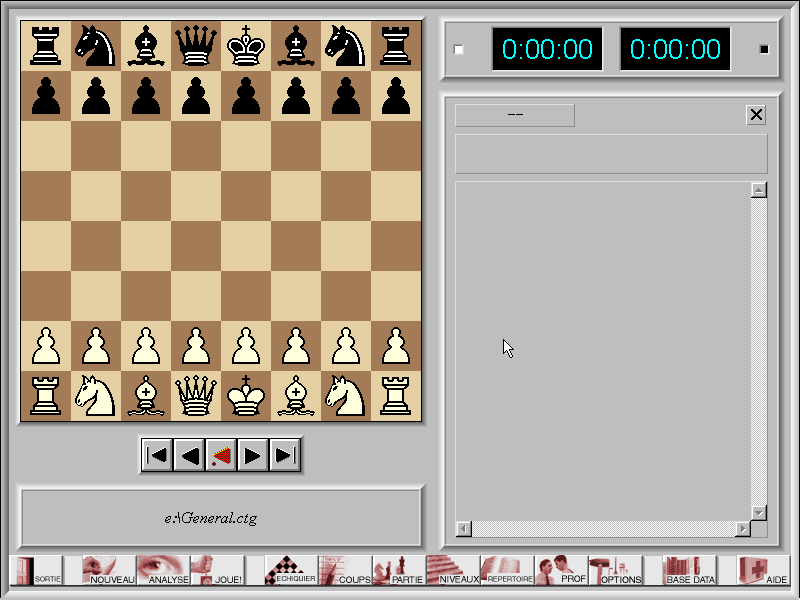This screenshot has height=600, width=800.
Task: Close the move list panel
Action: 756,115
